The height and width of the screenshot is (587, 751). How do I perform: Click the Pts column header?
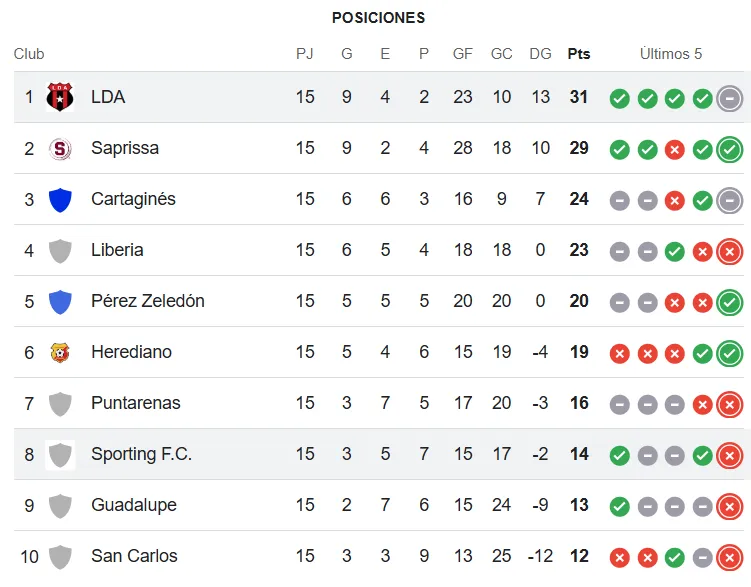point(579,54)
